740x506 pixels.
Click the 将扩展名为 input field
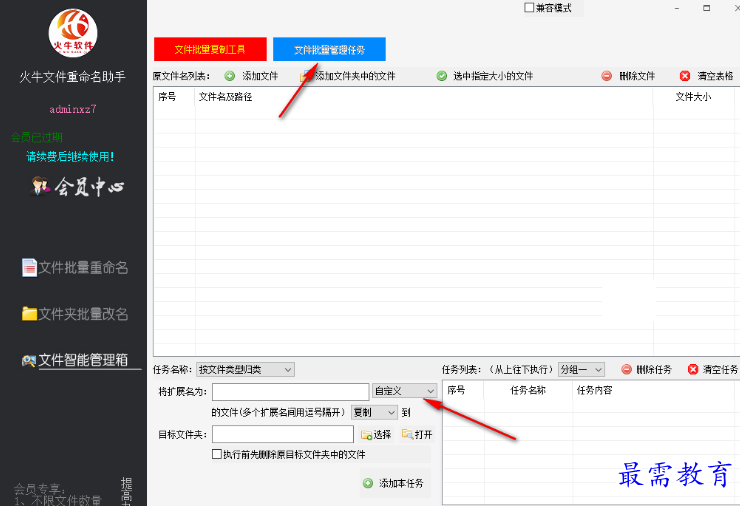pos(290,391)
